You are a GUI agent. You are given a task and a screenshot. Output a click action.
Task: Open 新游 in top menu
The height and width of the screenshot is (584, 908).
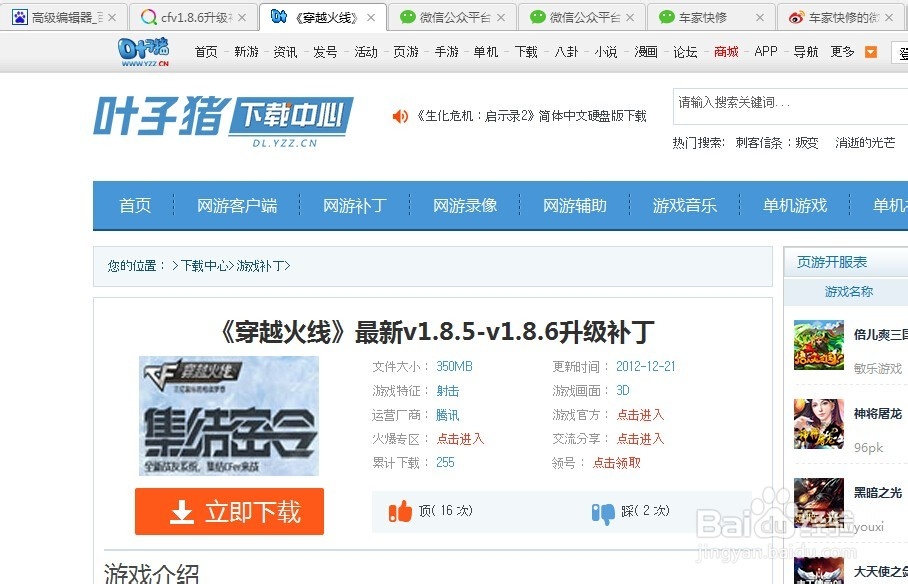(x=246, y=52)
